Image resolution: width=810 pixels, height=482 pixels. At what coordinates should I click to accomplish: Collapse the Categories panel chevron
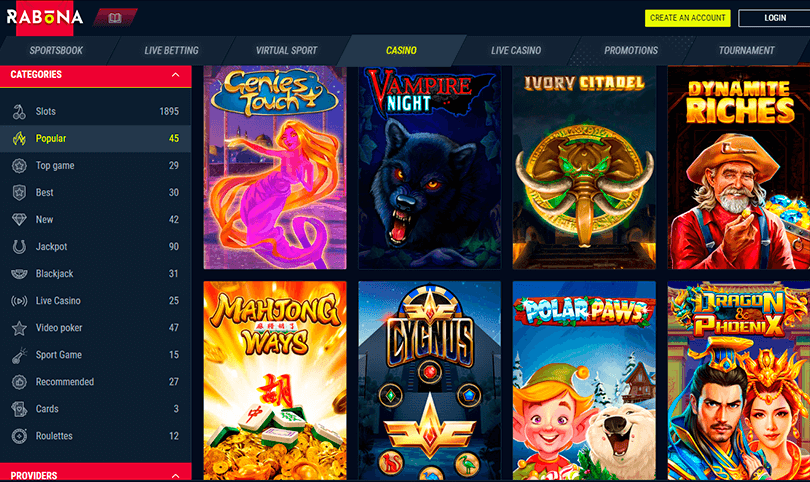pyautogui.click(x=176, y=75)
